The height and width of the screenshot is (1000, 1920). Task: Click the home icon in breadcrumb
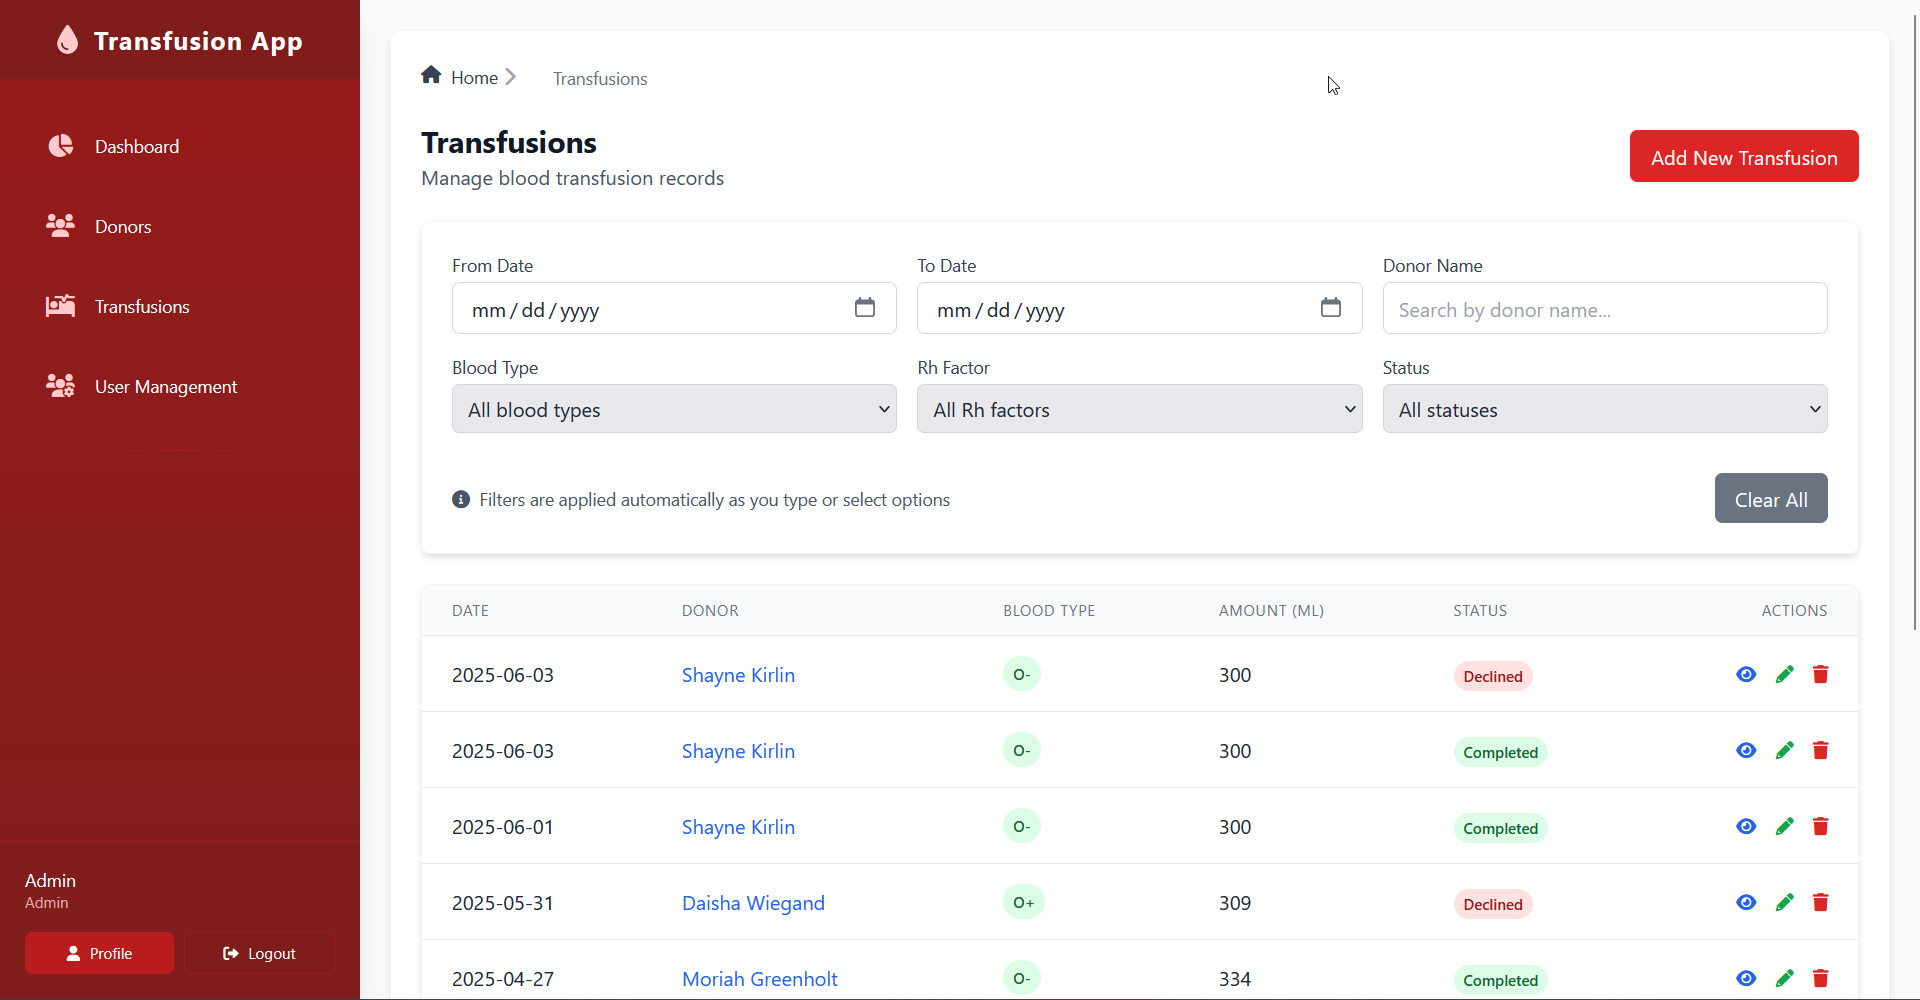tap(431, 76)
